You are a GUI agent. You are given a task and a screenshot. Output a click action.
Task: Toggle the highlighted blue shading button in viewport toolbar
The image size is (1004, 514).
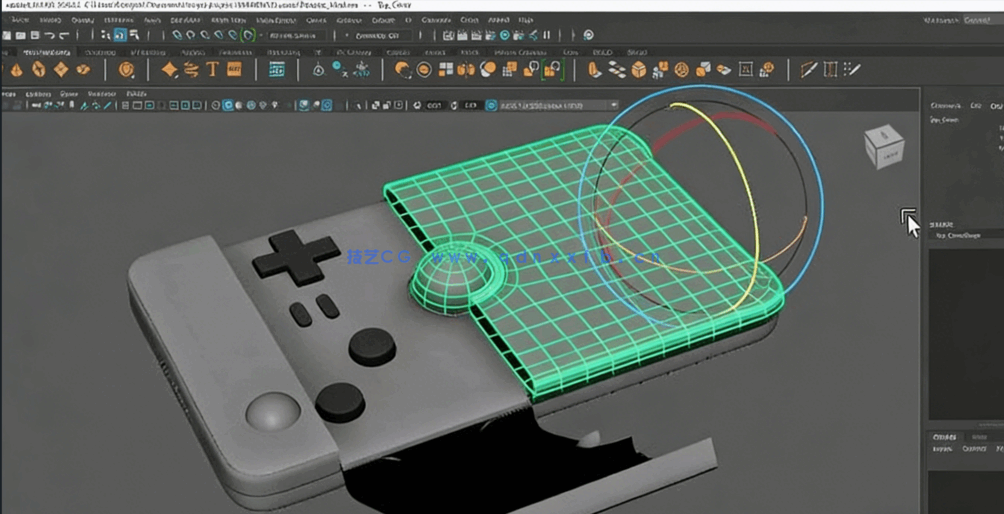[227, 104]
